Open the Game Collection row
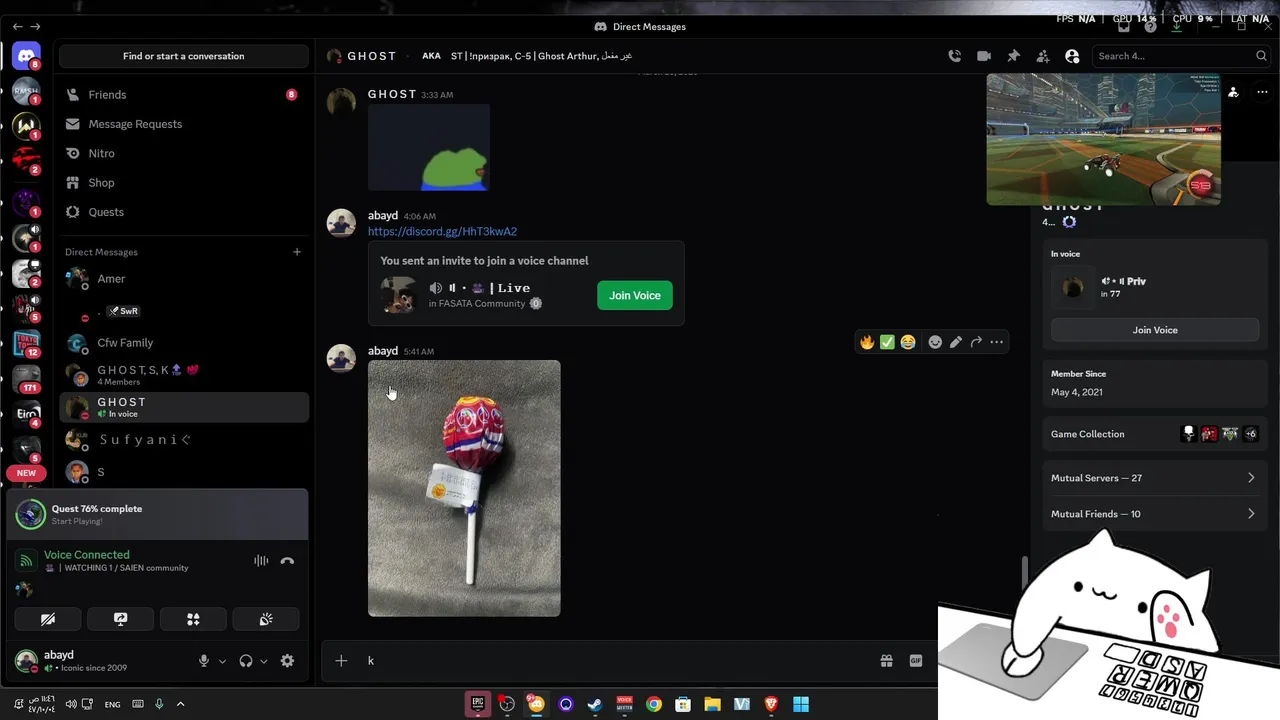The image size is (1280, 720). [x=1155, y=434]
